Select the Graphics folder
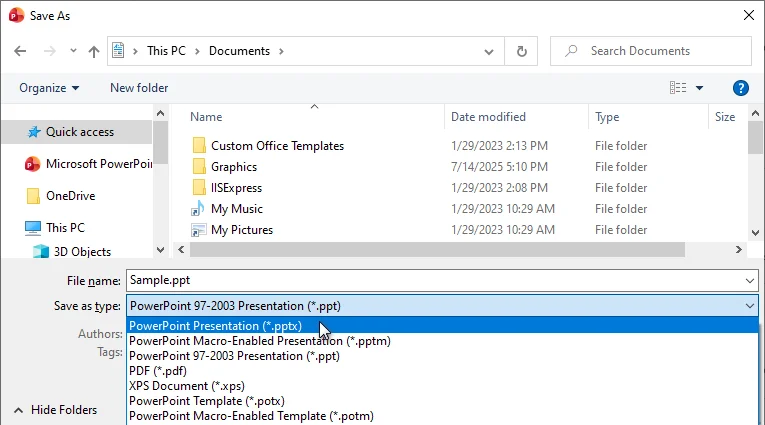This screenshot has width=765, height=425. click(x=234, y=167)
